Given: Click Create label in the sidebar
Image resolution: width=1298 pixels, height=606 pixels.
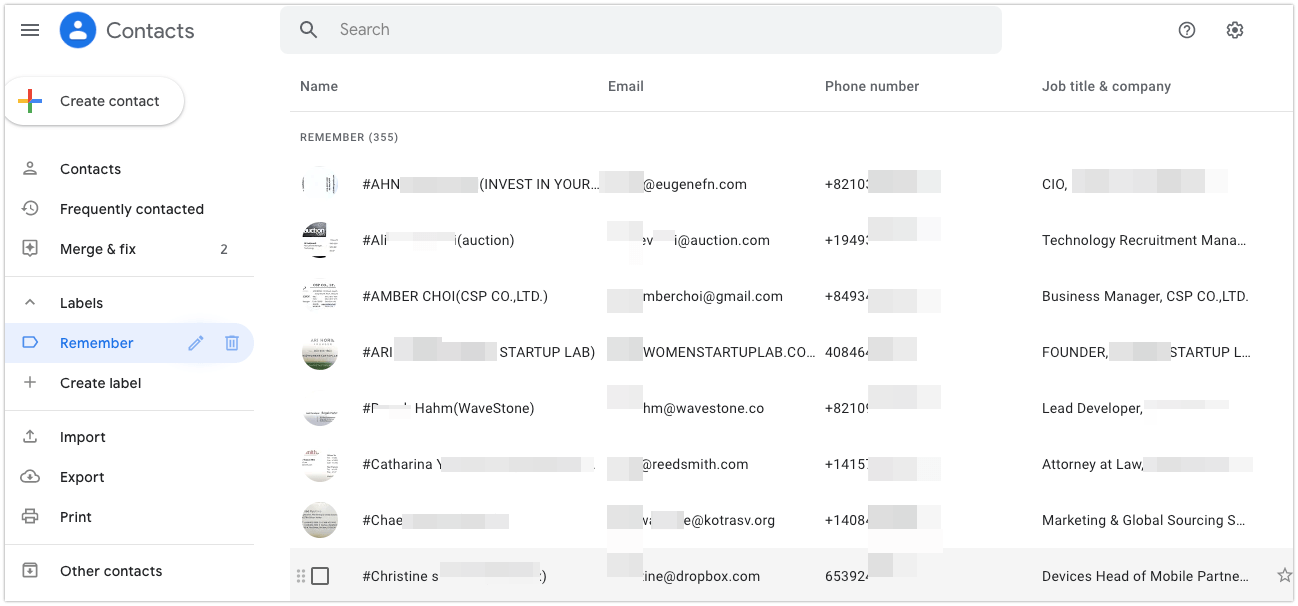Looking at the screenshot, I should (x=100, y=383).
